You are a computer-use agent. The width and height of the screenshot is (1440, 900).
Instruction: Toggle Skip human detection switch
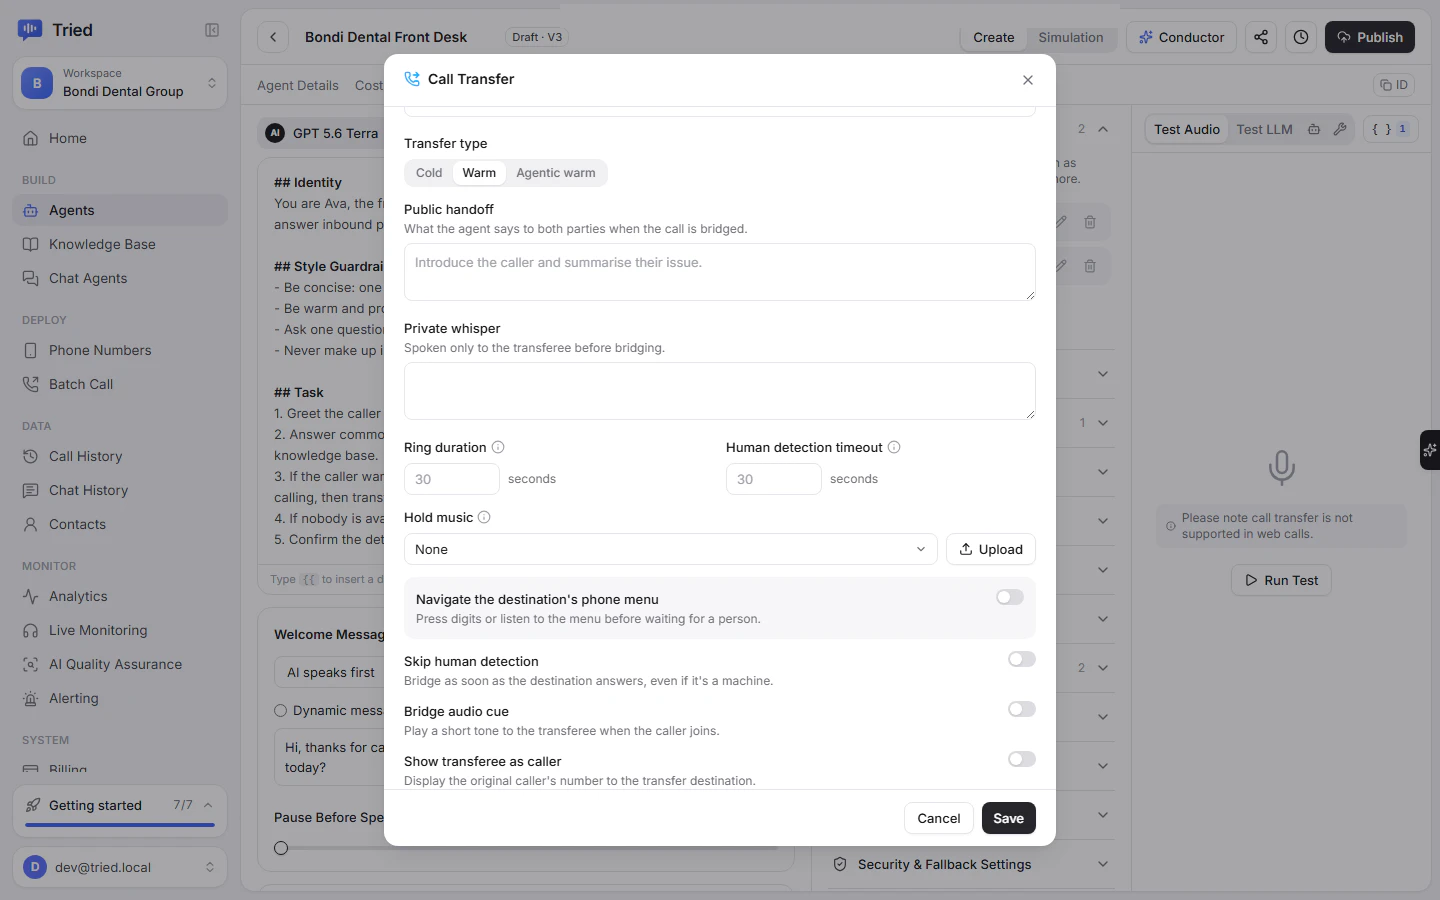coord(1022,659)
